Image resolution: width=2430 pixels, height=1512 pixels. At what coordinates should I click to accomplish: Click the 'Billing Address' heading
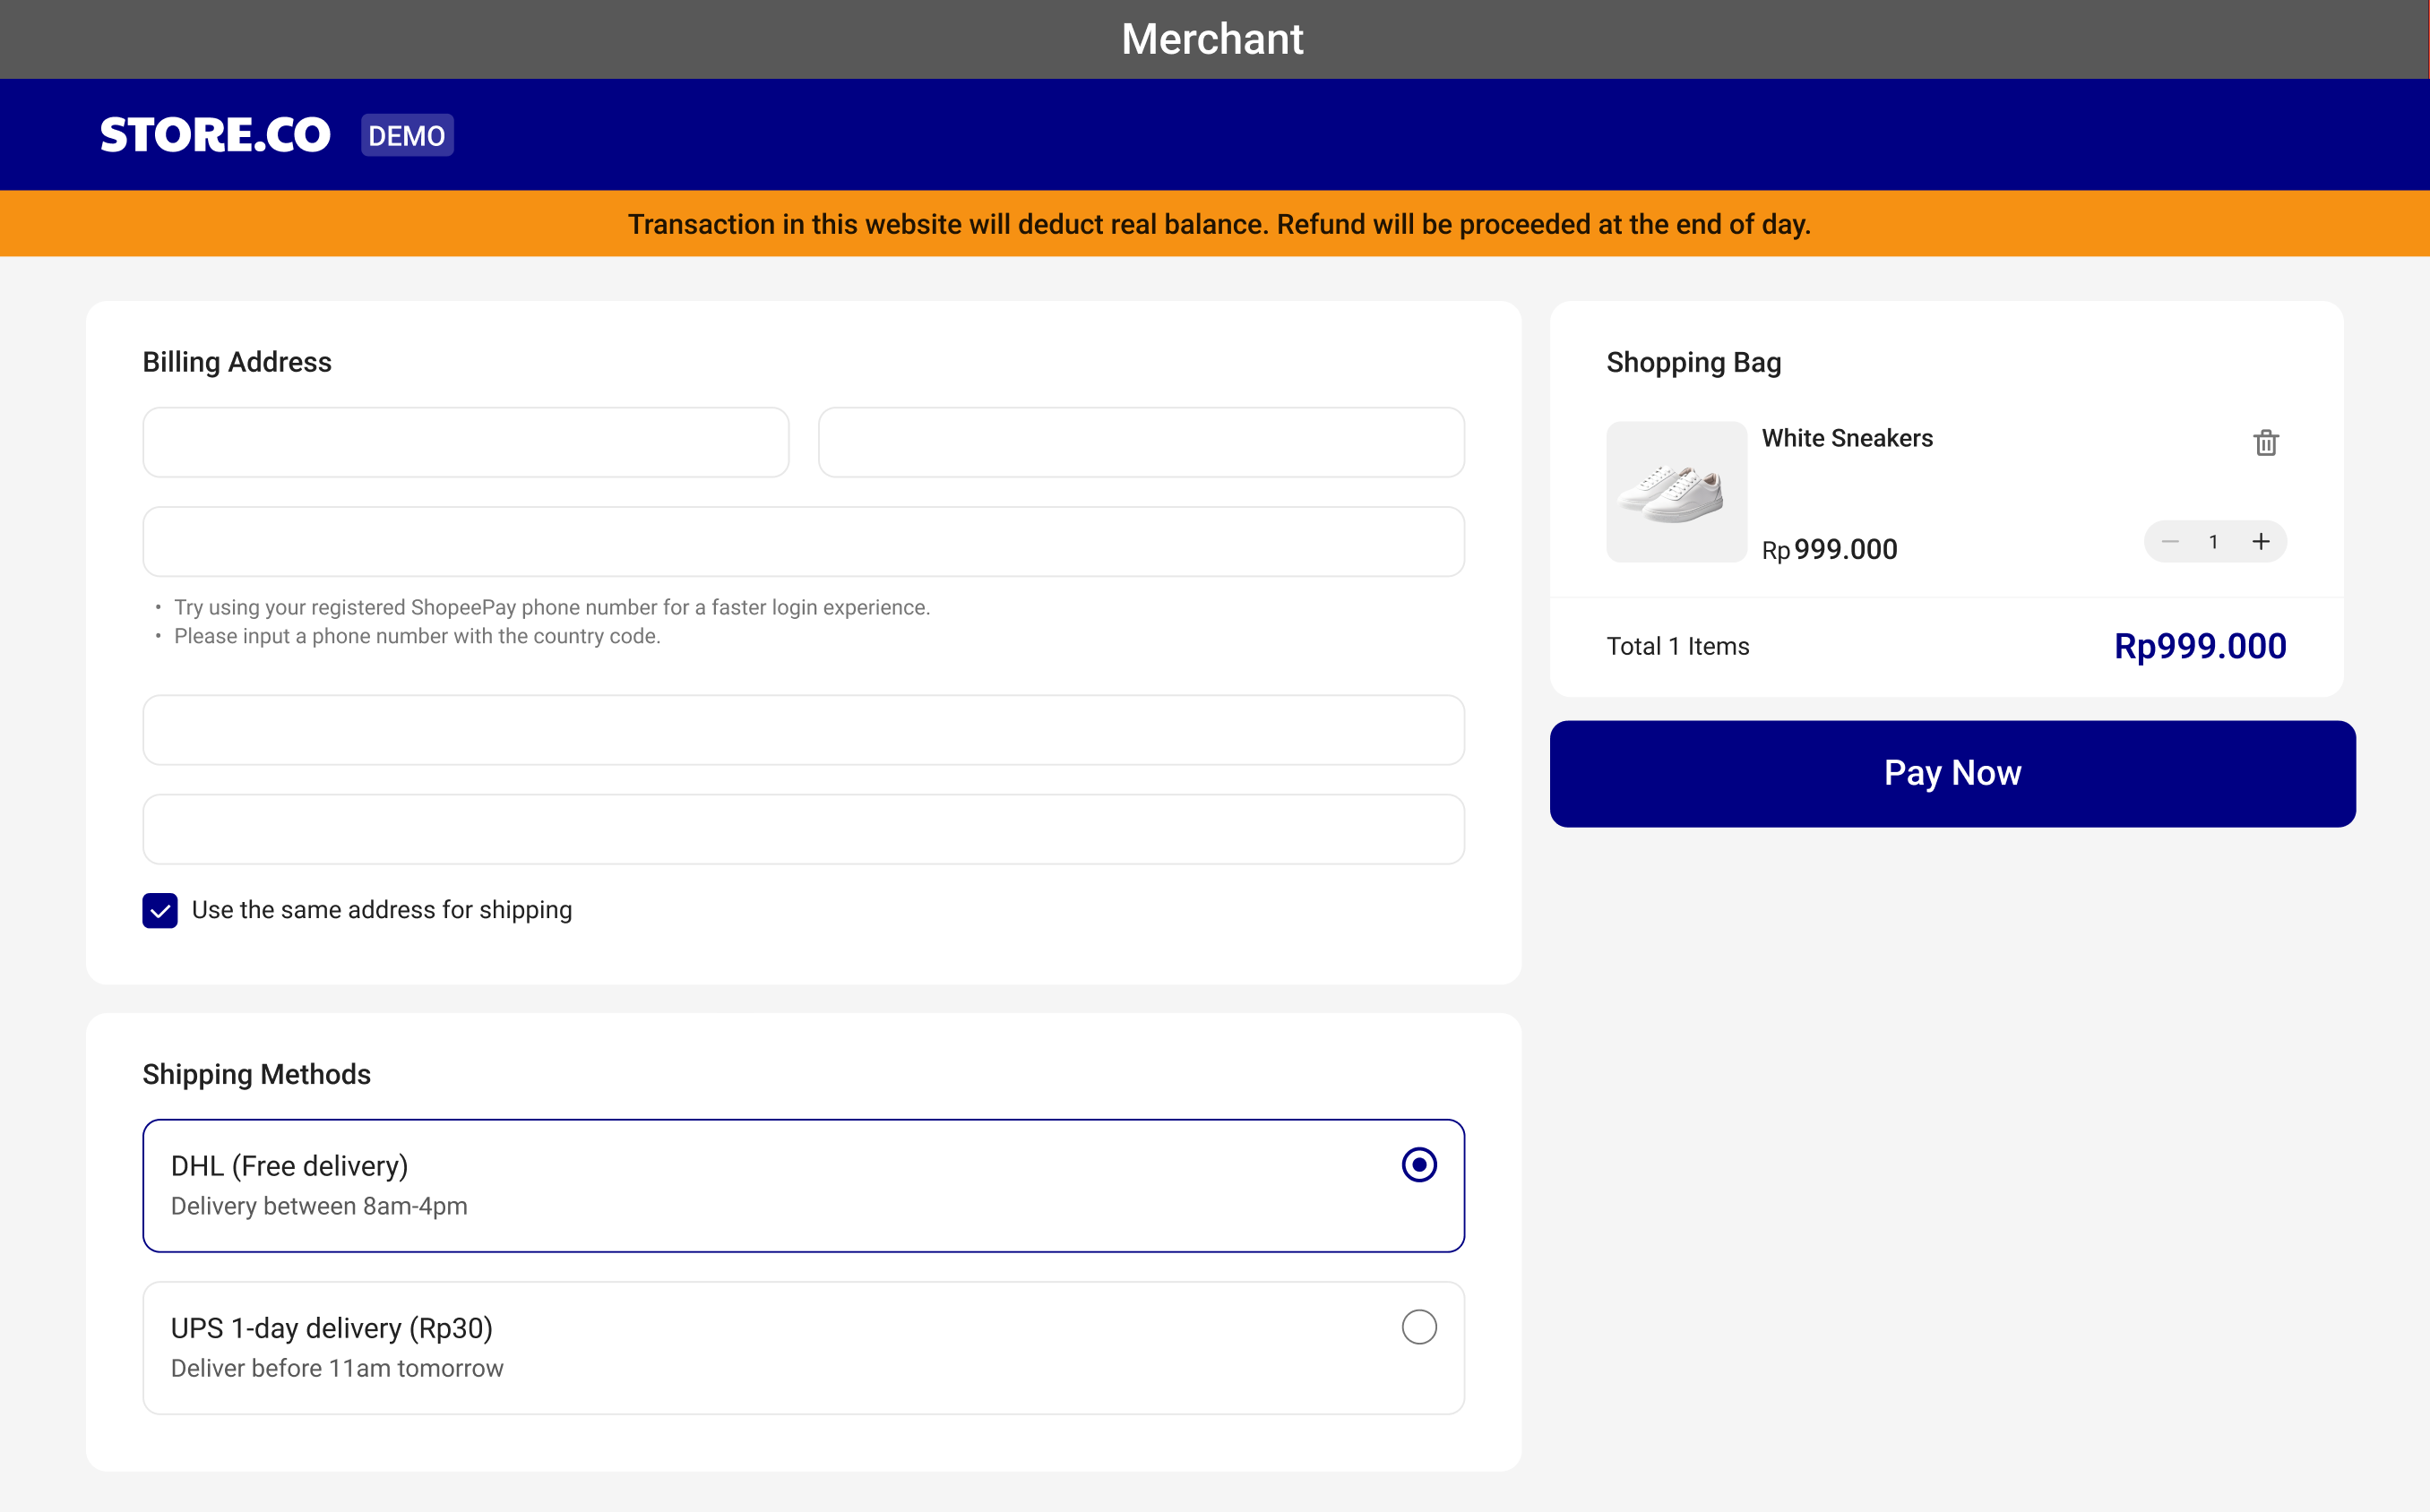[237, 362]
